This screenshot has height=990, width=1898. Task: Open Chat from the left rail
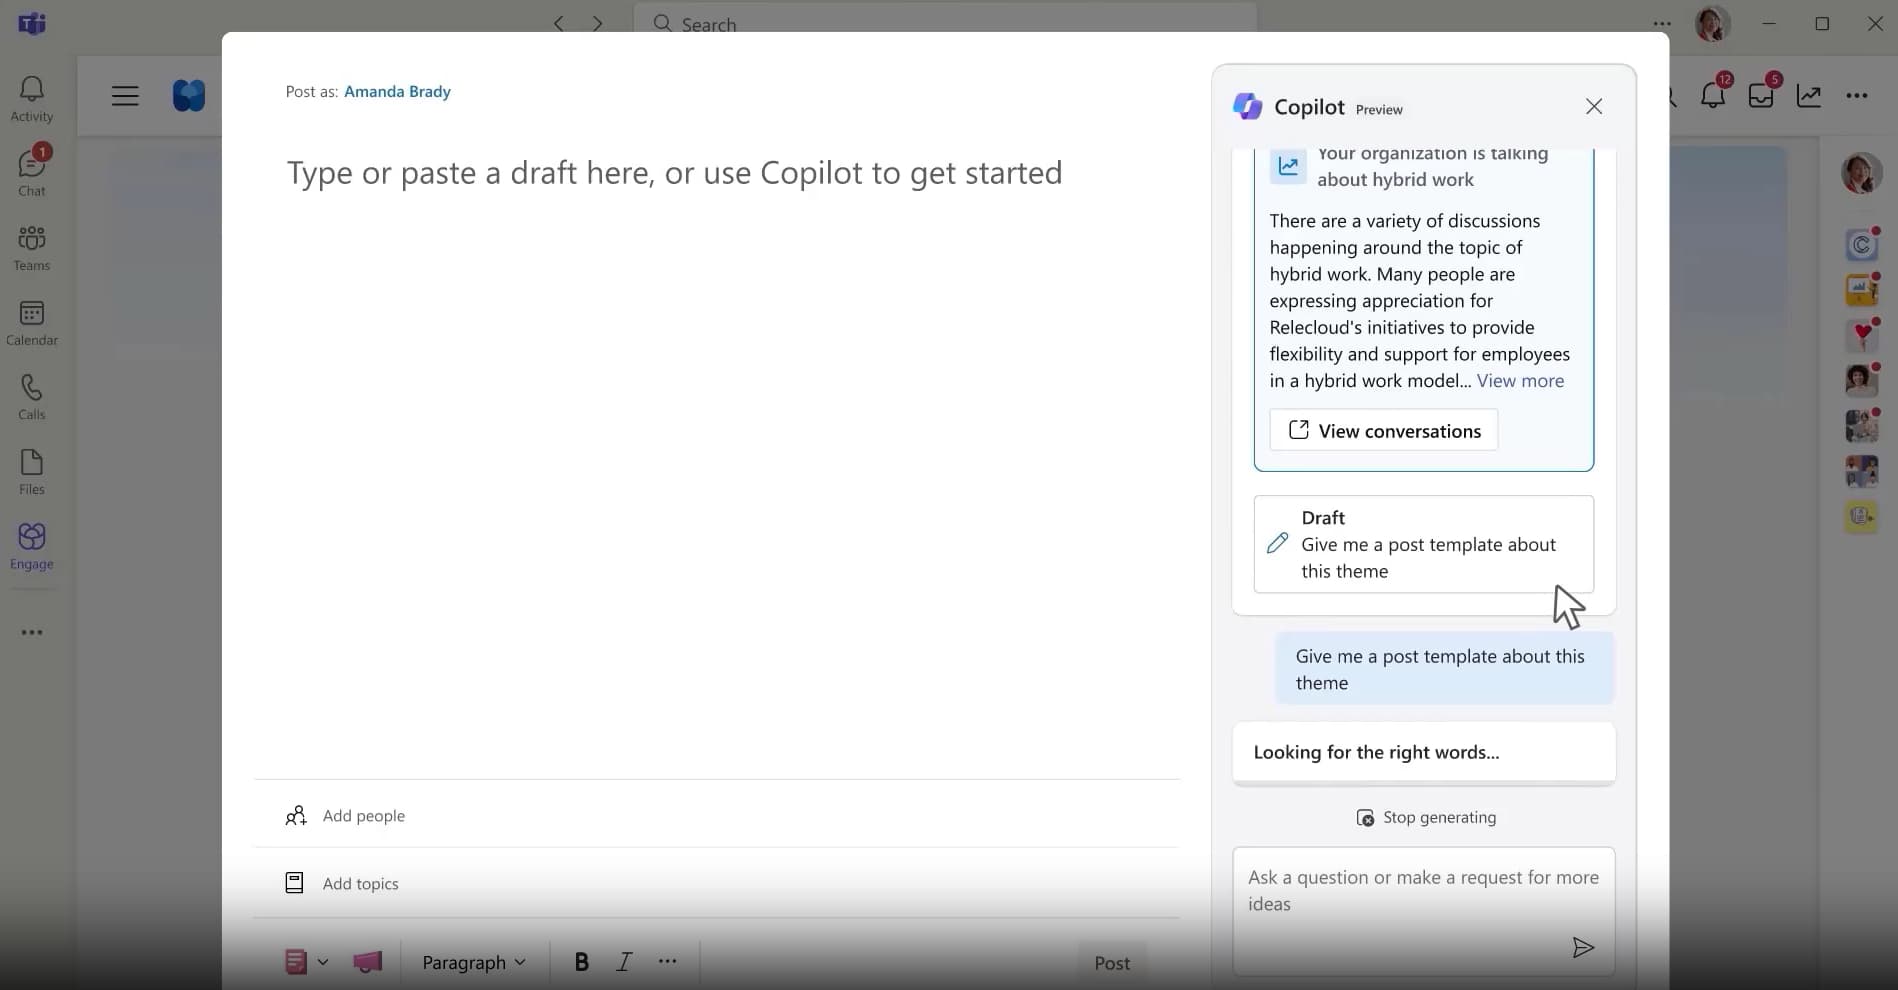pos(32,173)
